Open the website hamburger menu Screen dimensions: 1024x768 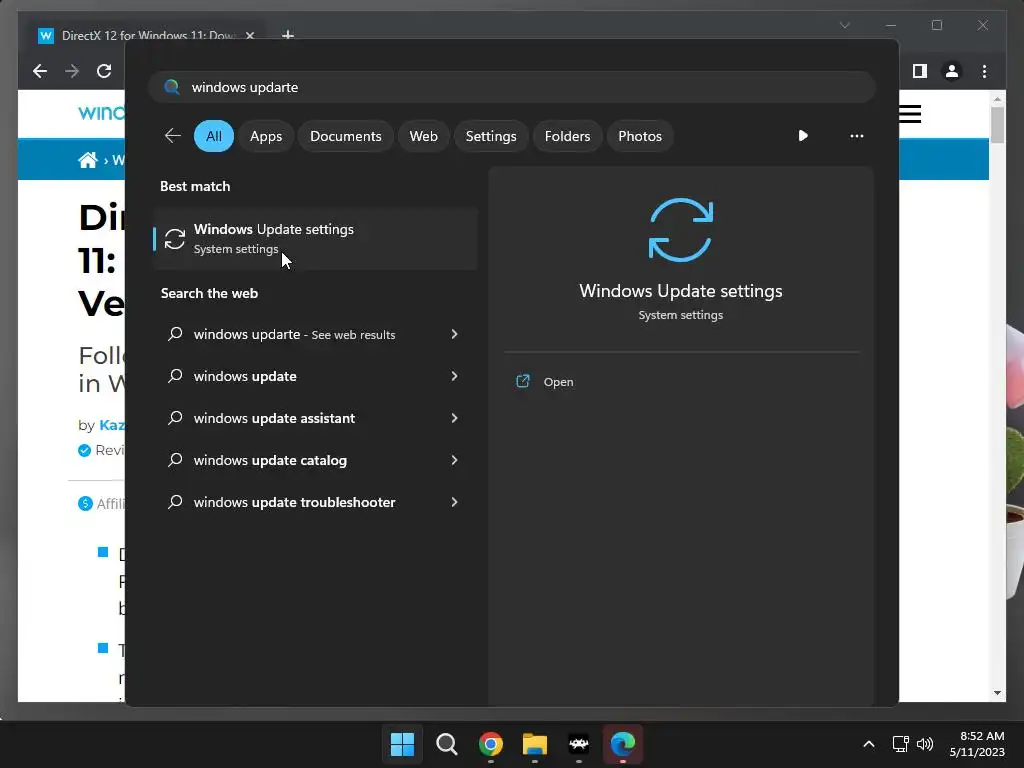tap(910, 114)
